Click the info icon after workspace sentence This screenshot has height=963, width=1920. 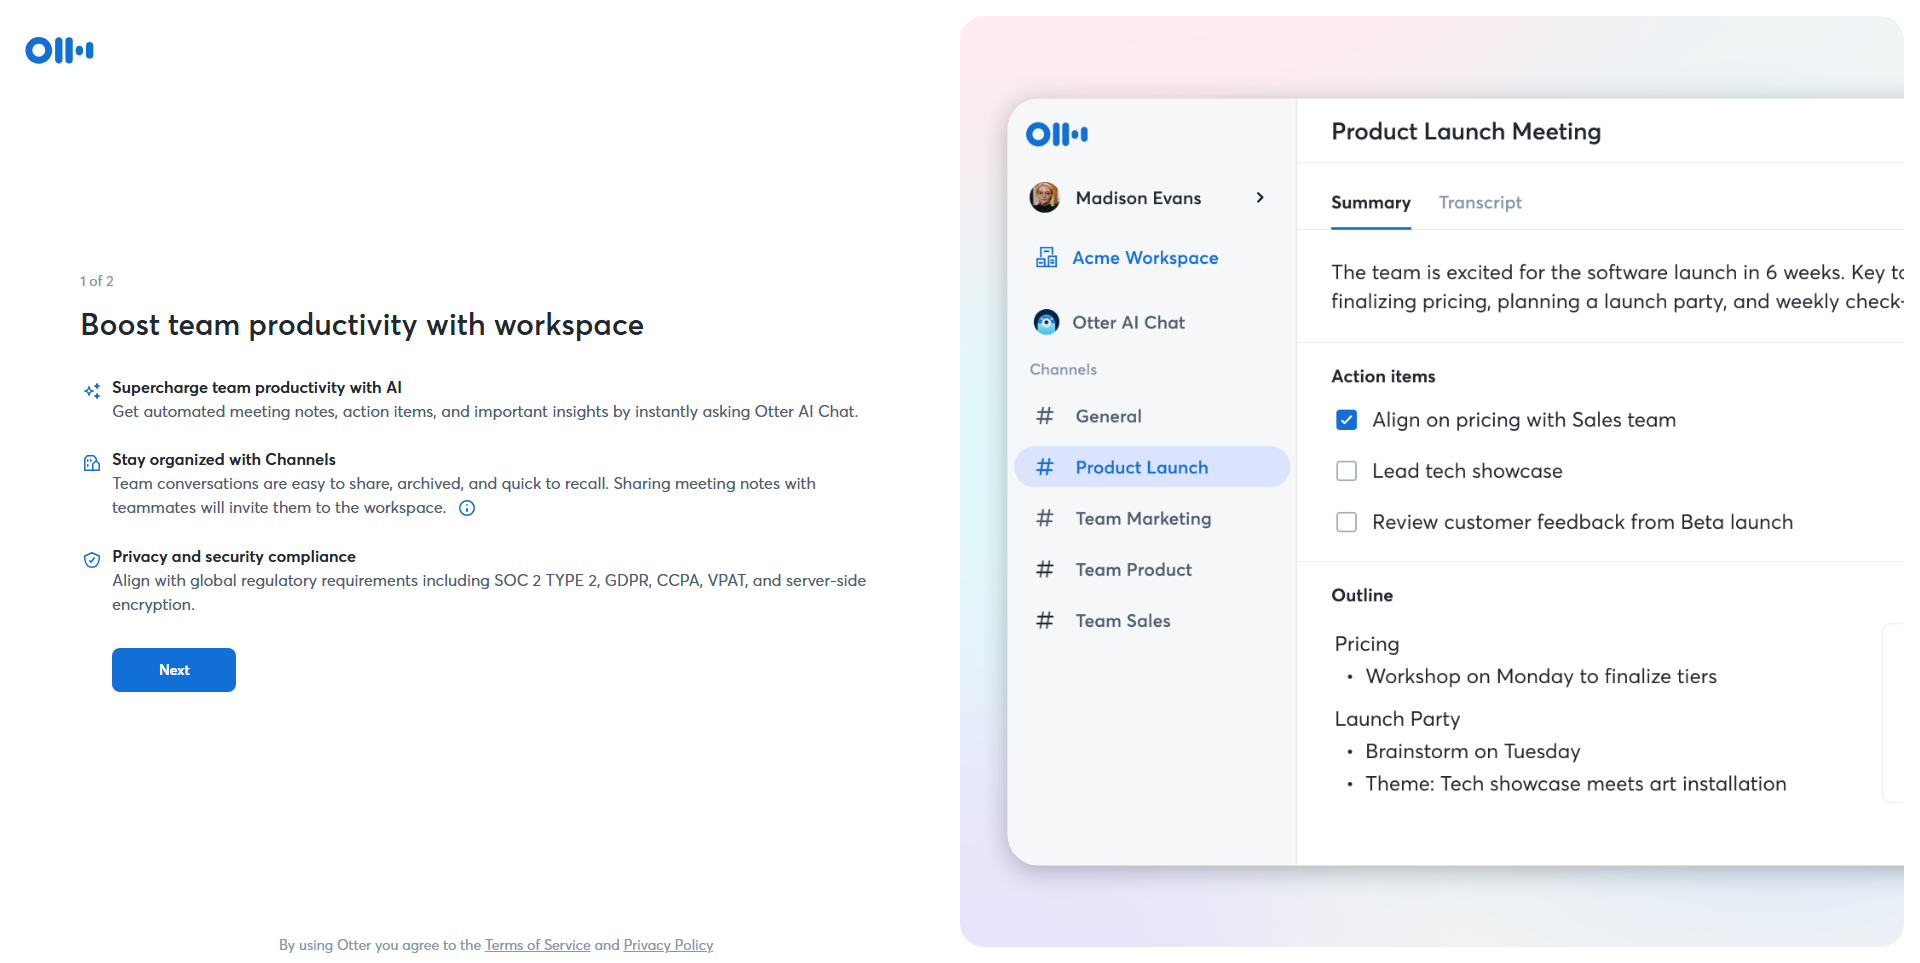[x=467, y=508]
